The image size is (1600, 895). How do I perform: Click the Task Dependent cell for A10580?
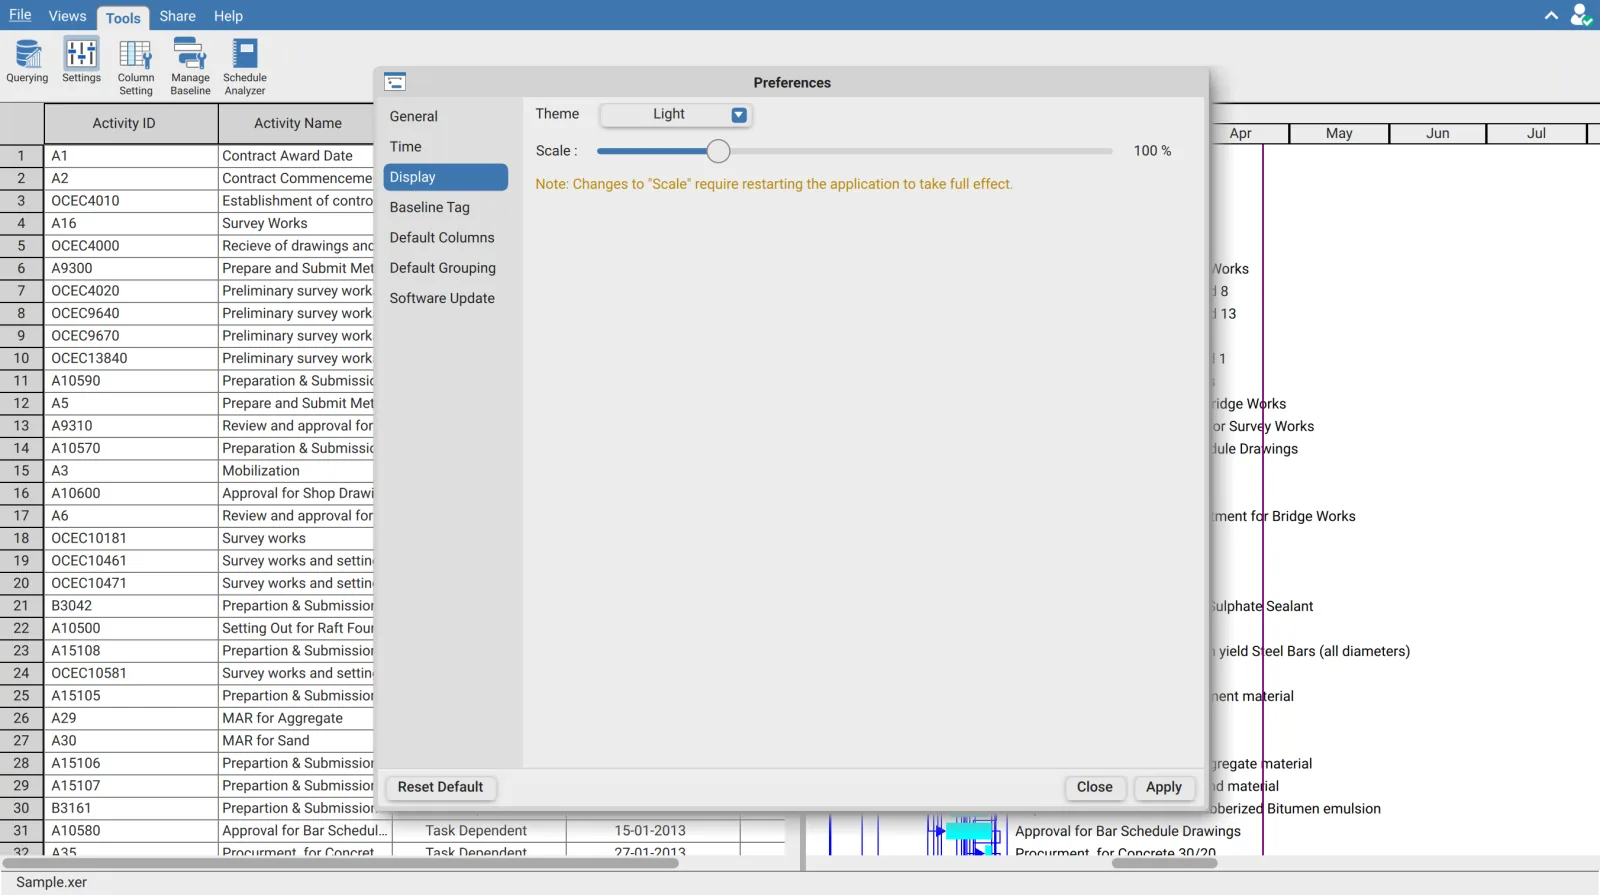478,831
